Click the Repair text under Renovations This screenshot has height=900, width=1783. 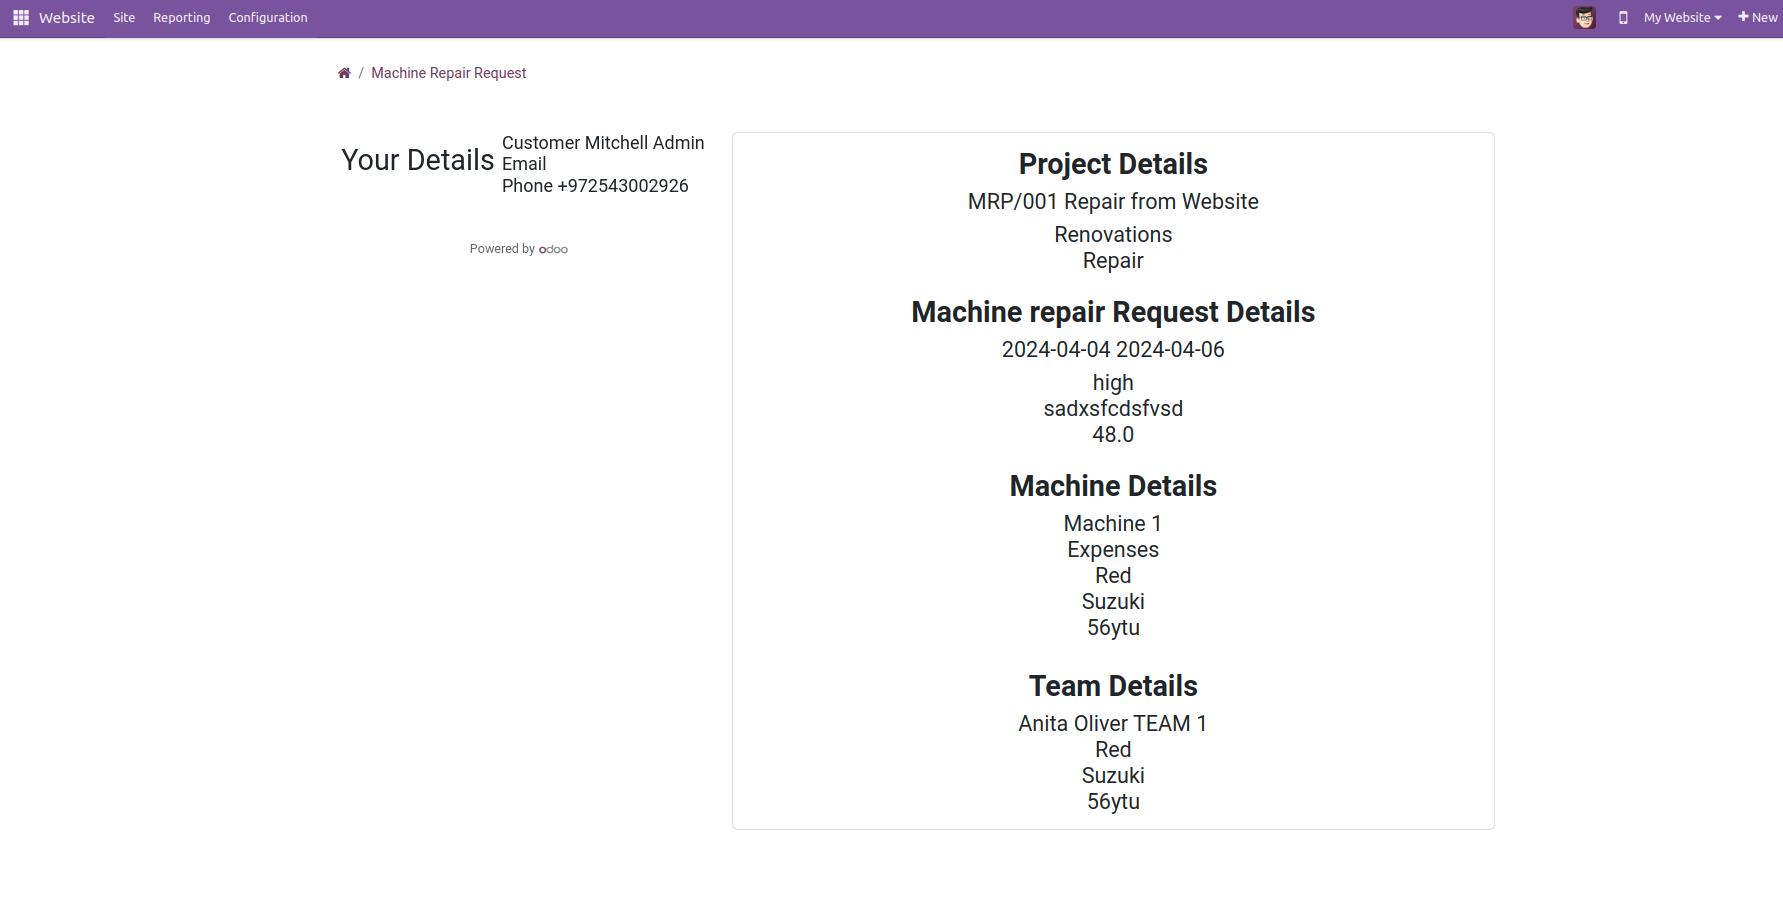tap(1113, 261)
